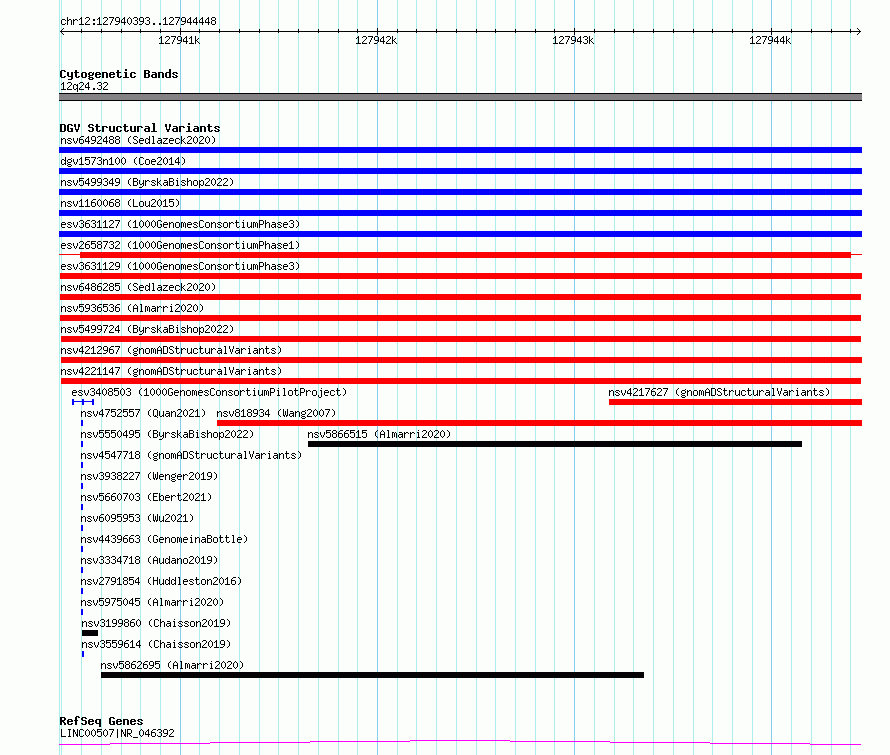Click the 12q24.32 band label
Viewport: 890px width, 755px height.
tap(84, 86)
